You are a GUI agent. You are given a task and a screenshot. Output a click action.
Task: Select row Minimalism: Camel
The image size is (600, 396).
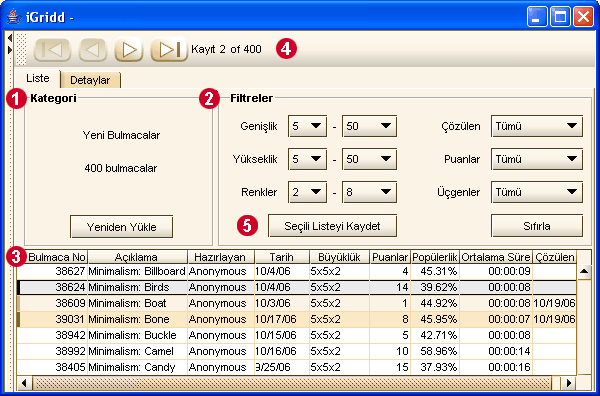point(297,351)
